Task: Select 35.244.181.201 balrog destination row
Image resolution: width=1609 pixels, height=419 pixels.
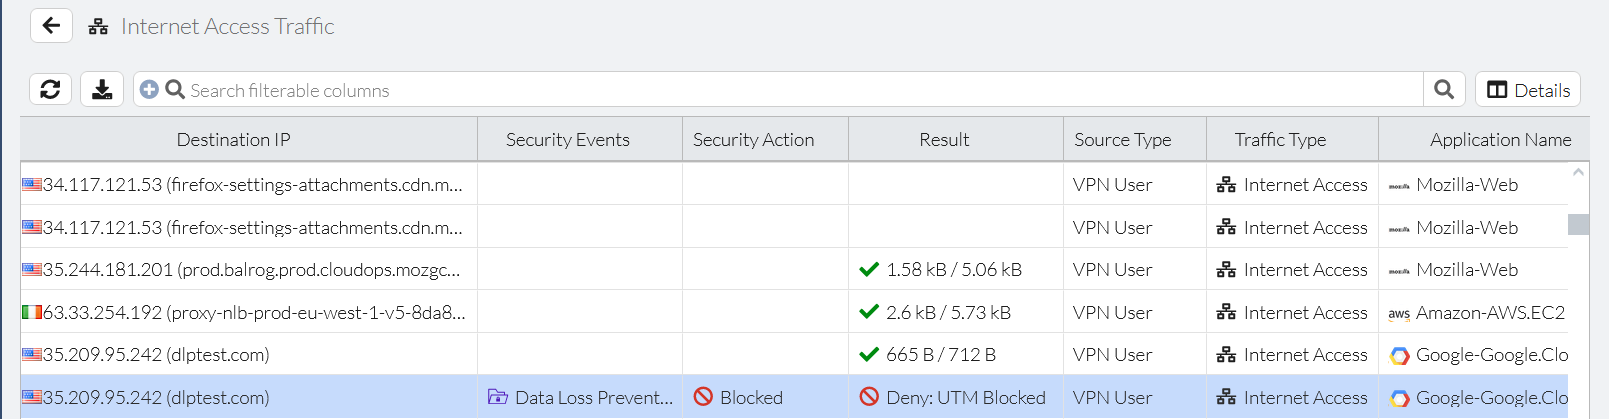Action: click(250, 270)
